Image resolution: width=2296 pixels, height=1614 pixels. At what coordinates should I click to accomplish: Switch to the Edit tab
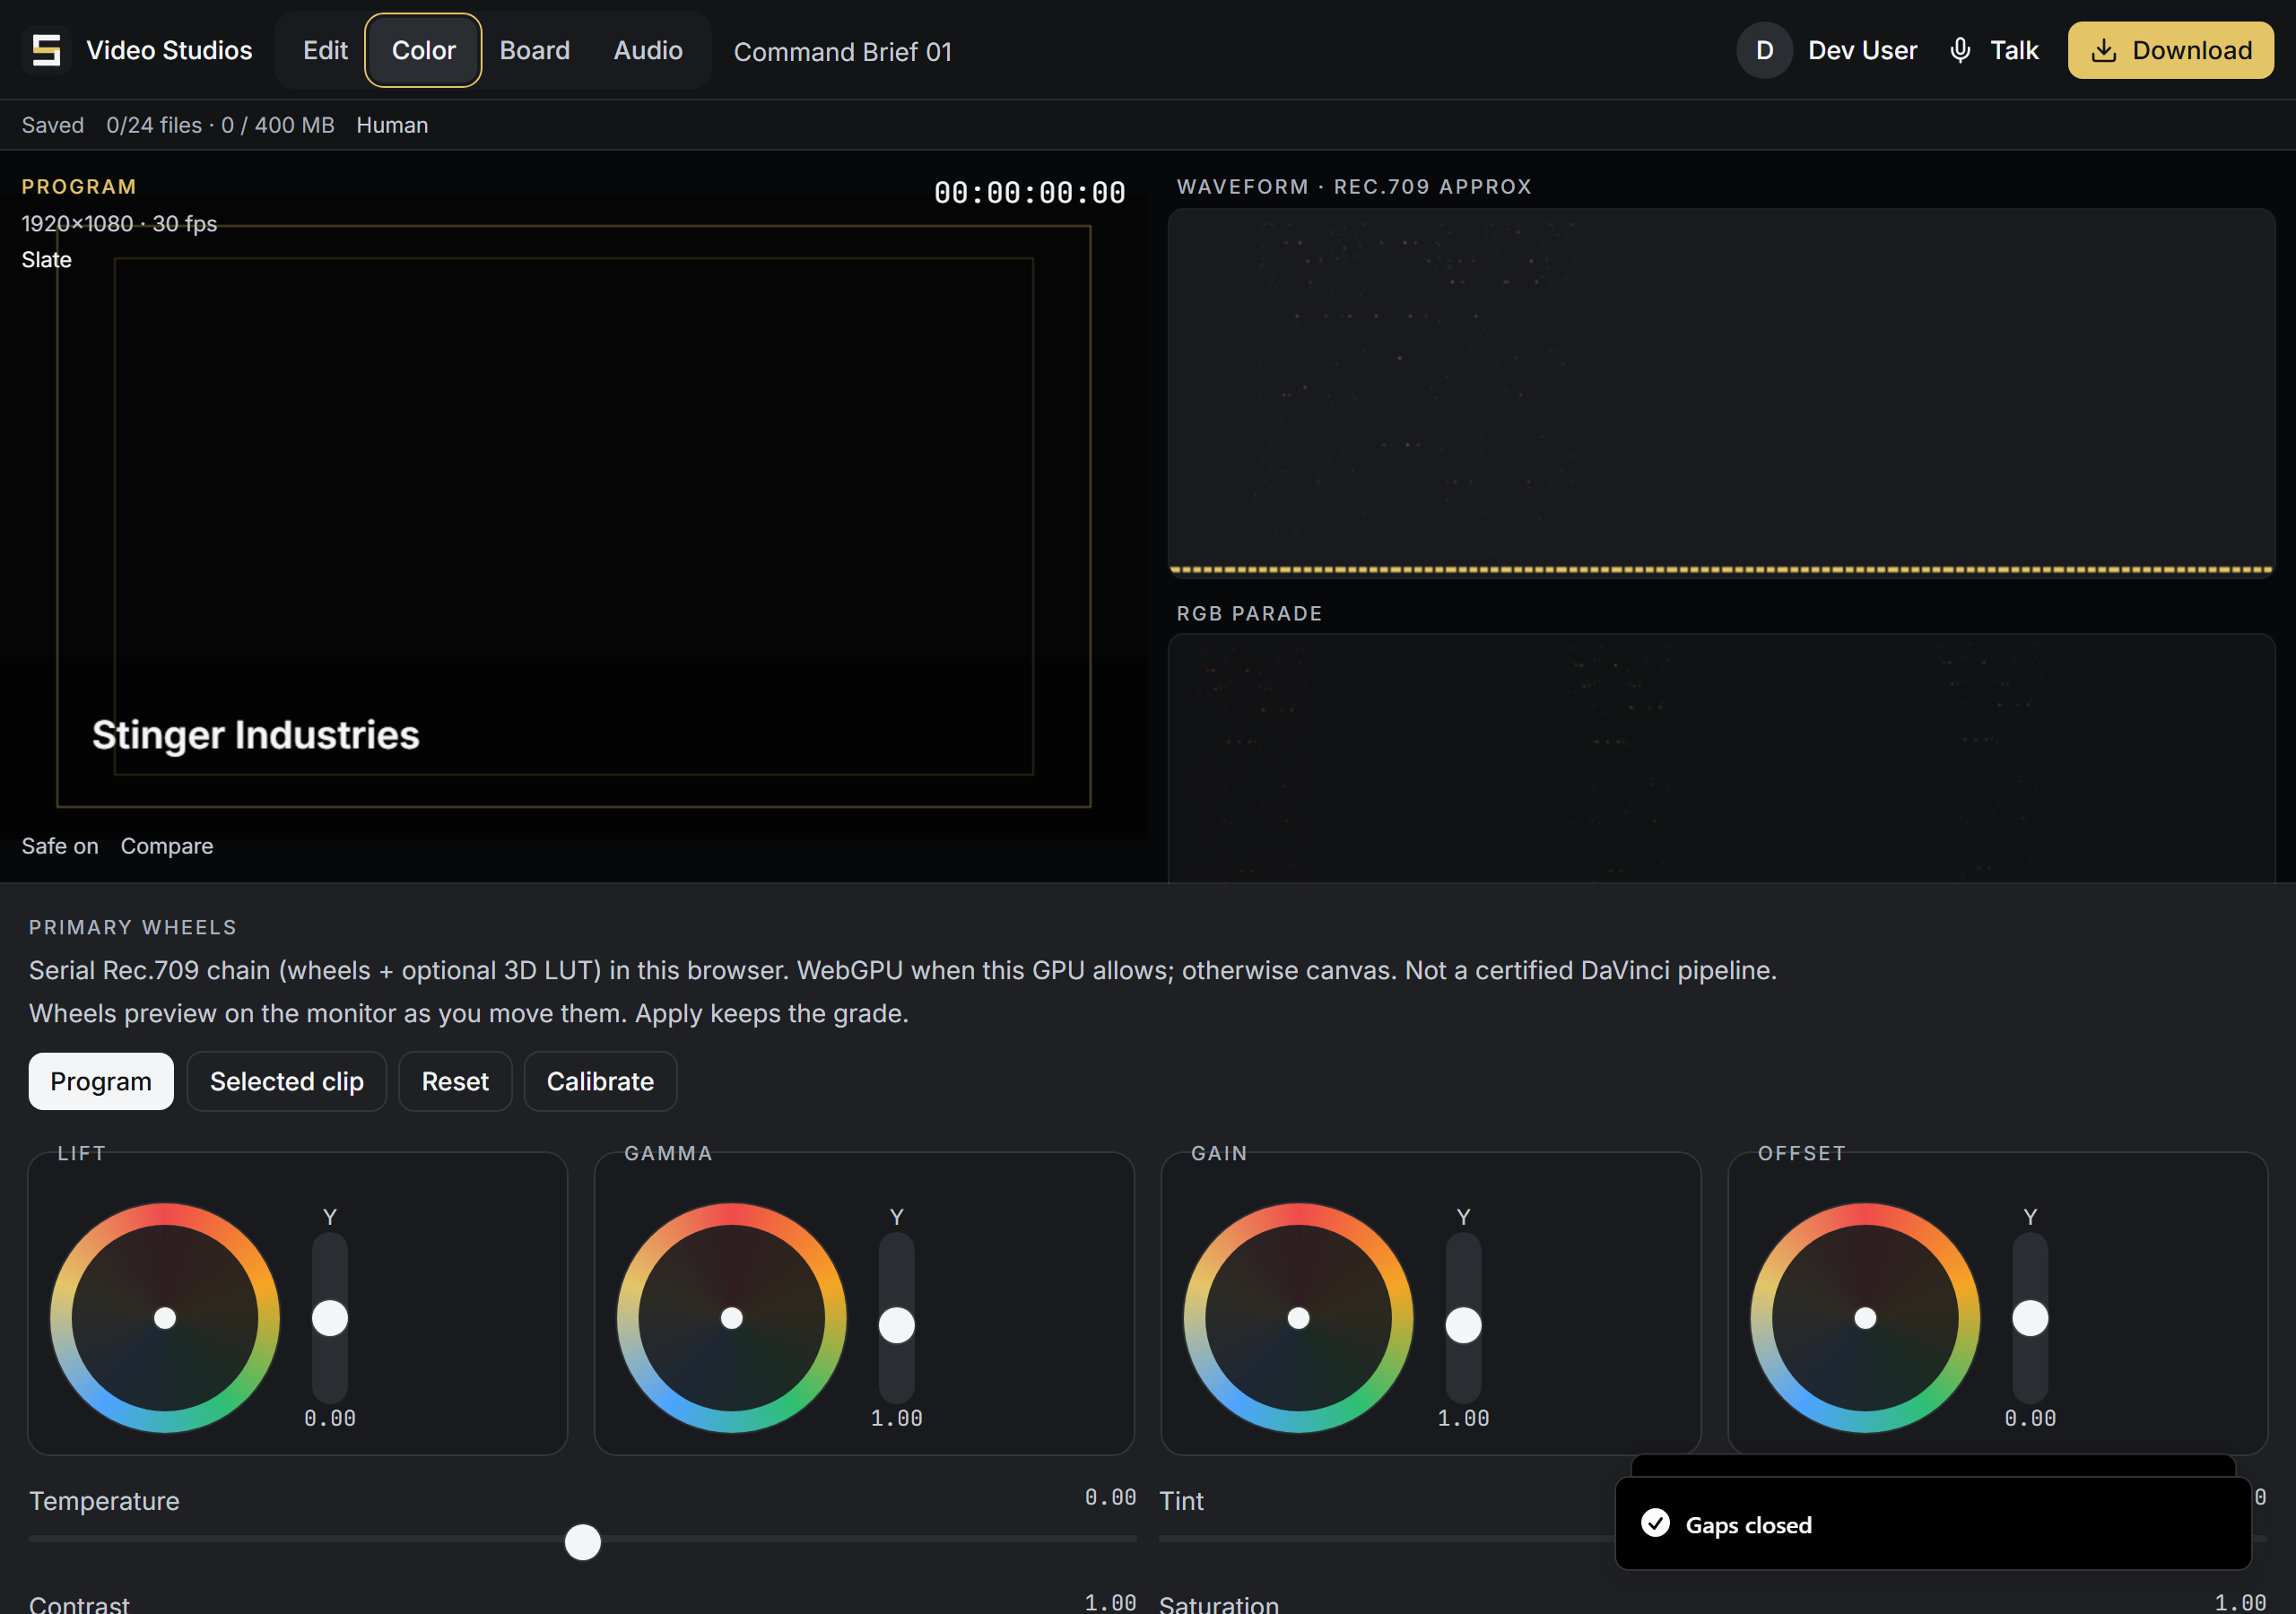pos(325,50)
